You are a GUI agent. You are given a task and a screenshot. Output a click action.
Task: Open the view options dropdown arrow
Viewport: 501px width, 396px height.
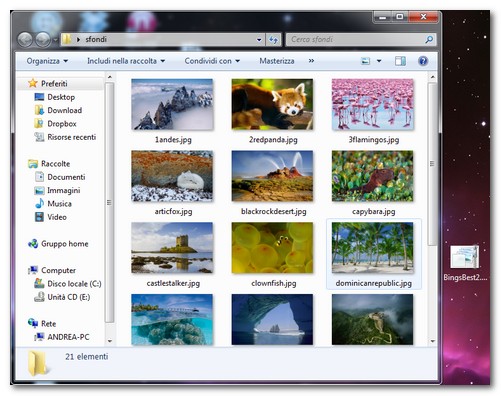[x=379, y=61]
